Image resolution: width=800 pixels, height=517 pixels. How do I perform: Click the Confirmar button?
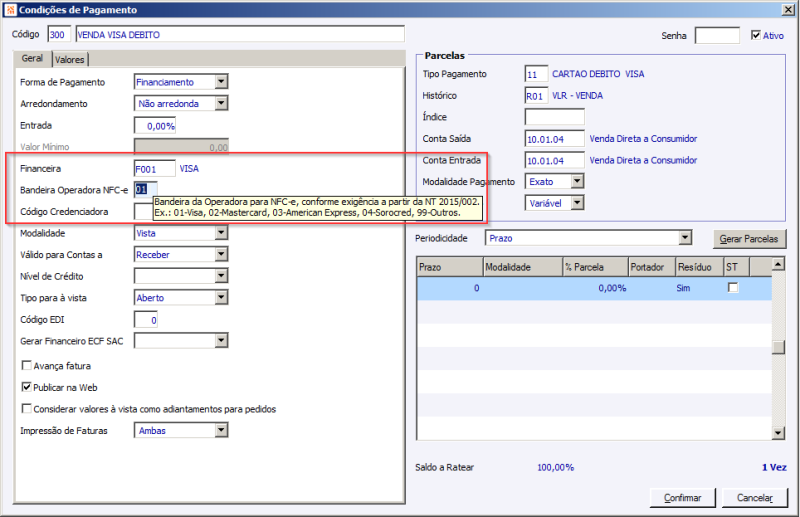[683, 498]
